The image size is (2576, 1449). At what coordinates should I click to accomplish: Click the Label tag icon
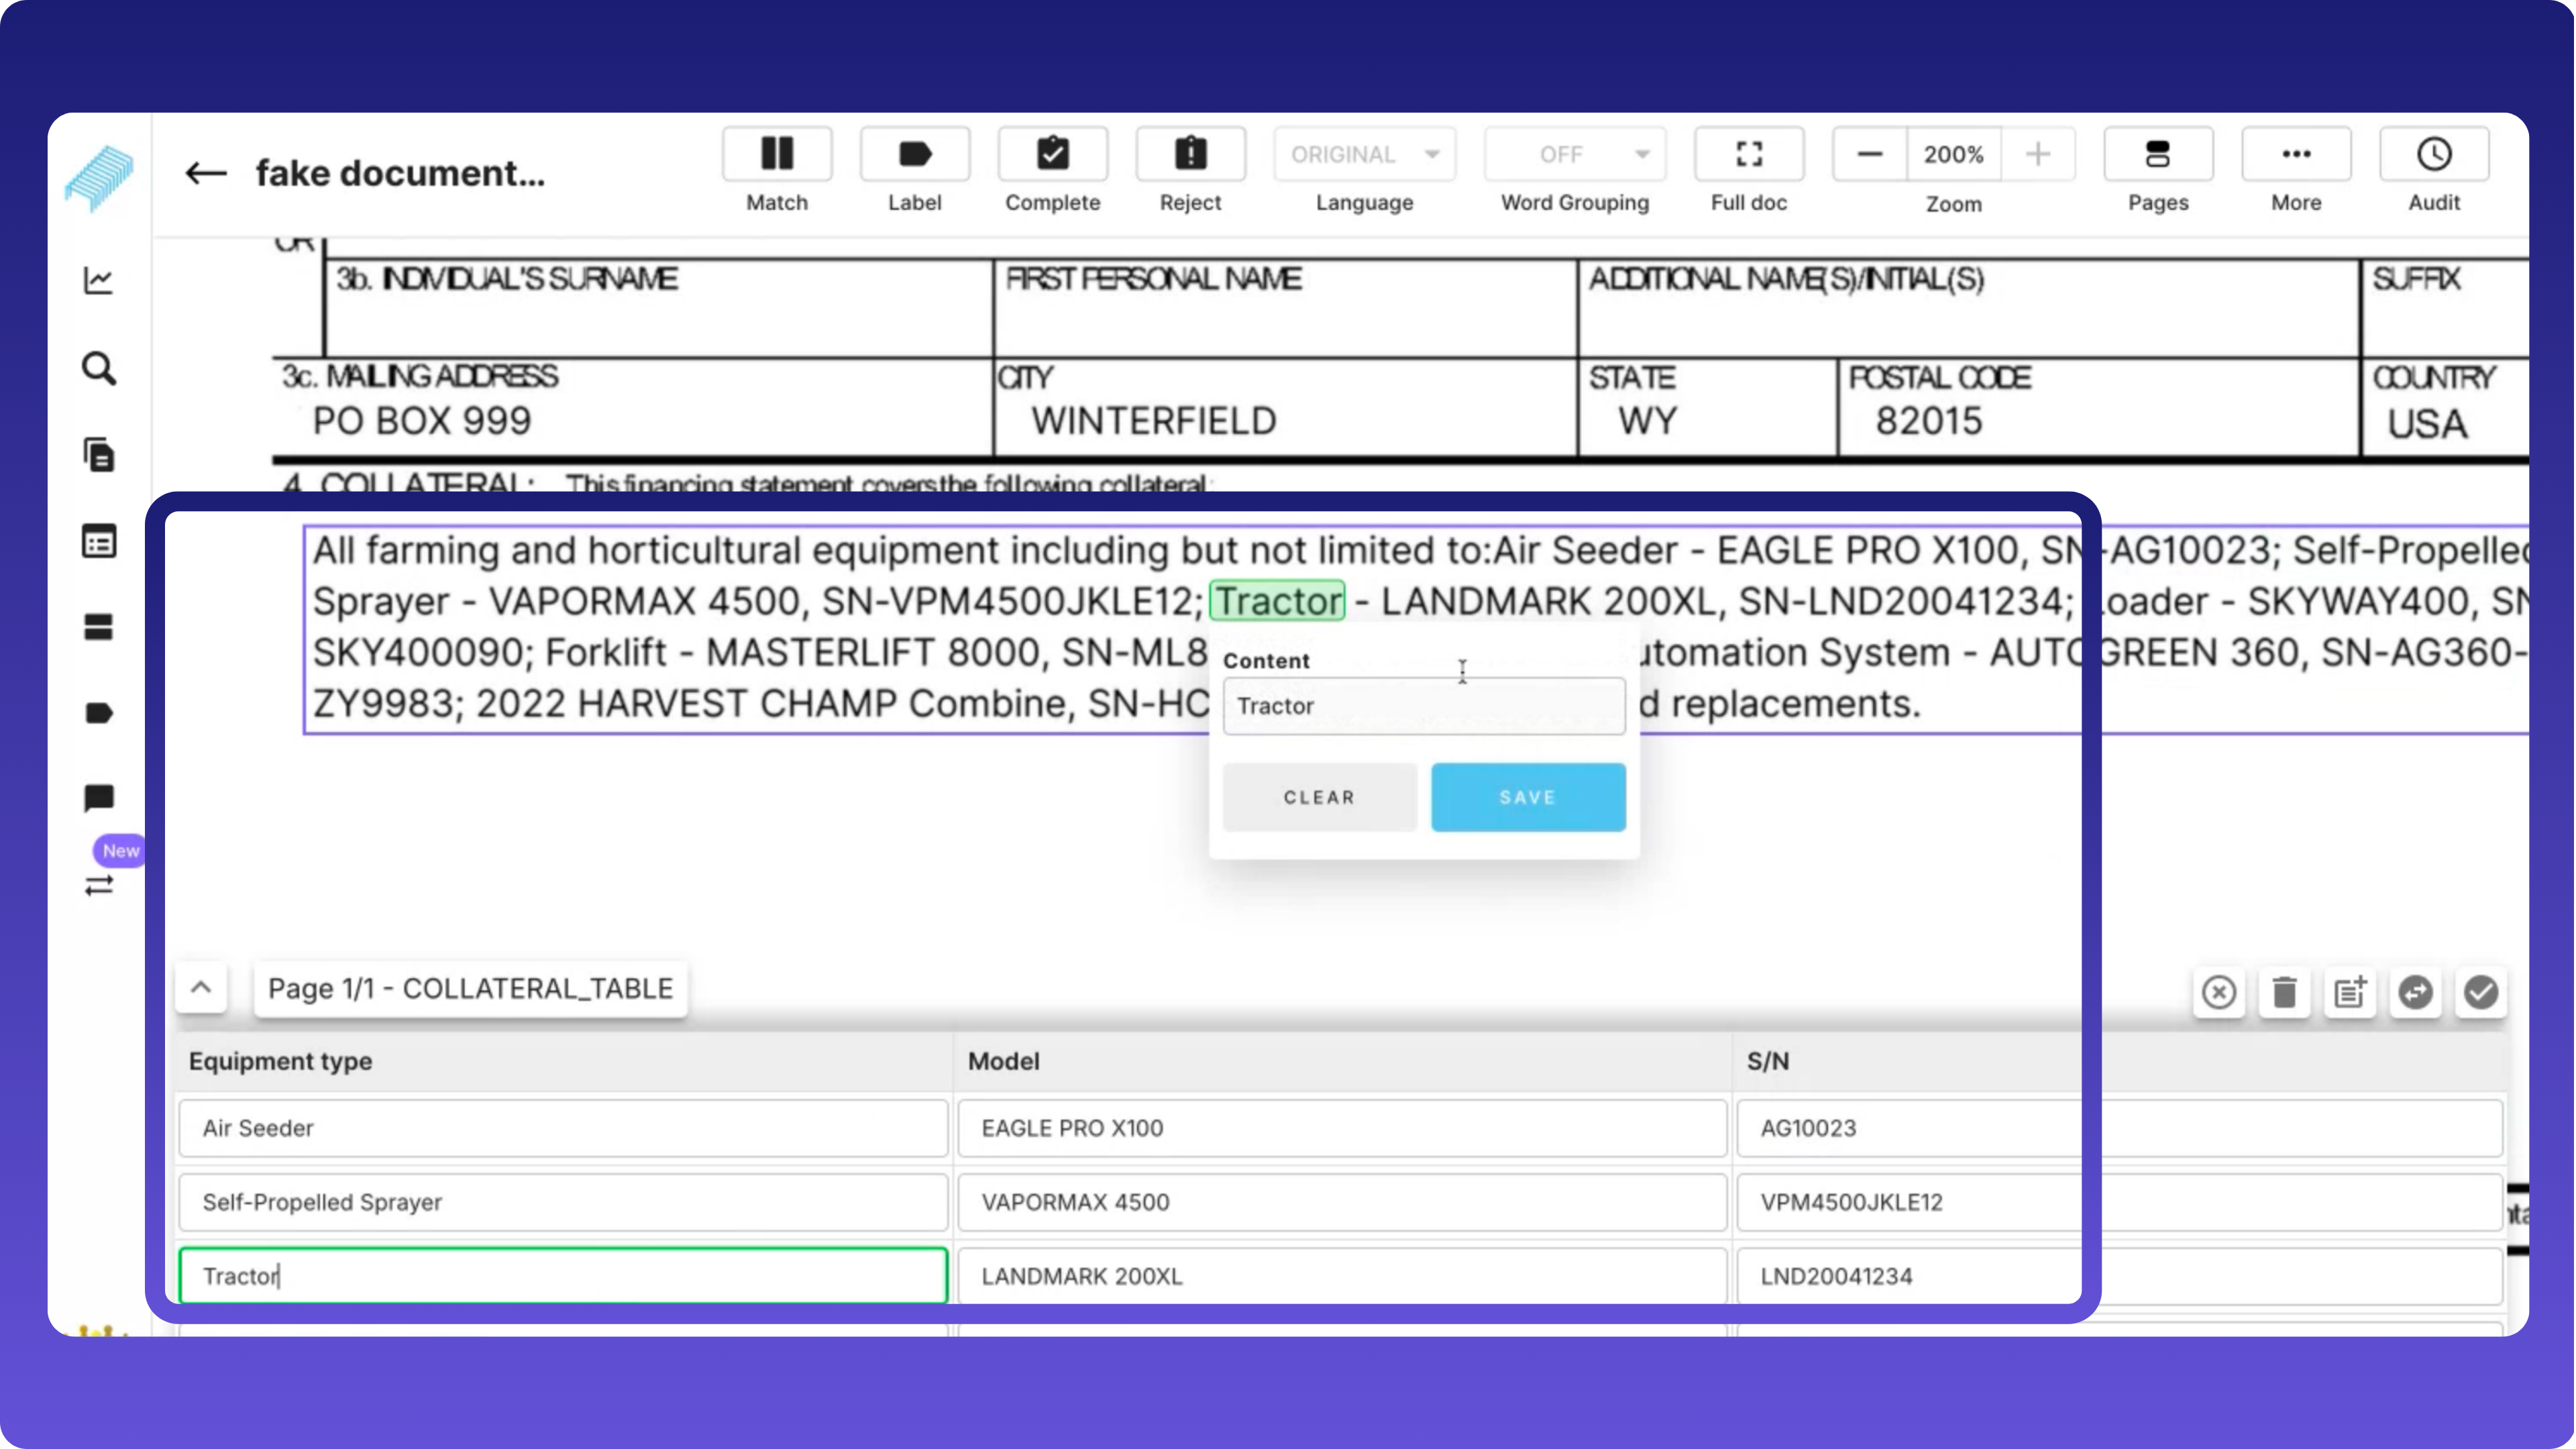[914, 154]
